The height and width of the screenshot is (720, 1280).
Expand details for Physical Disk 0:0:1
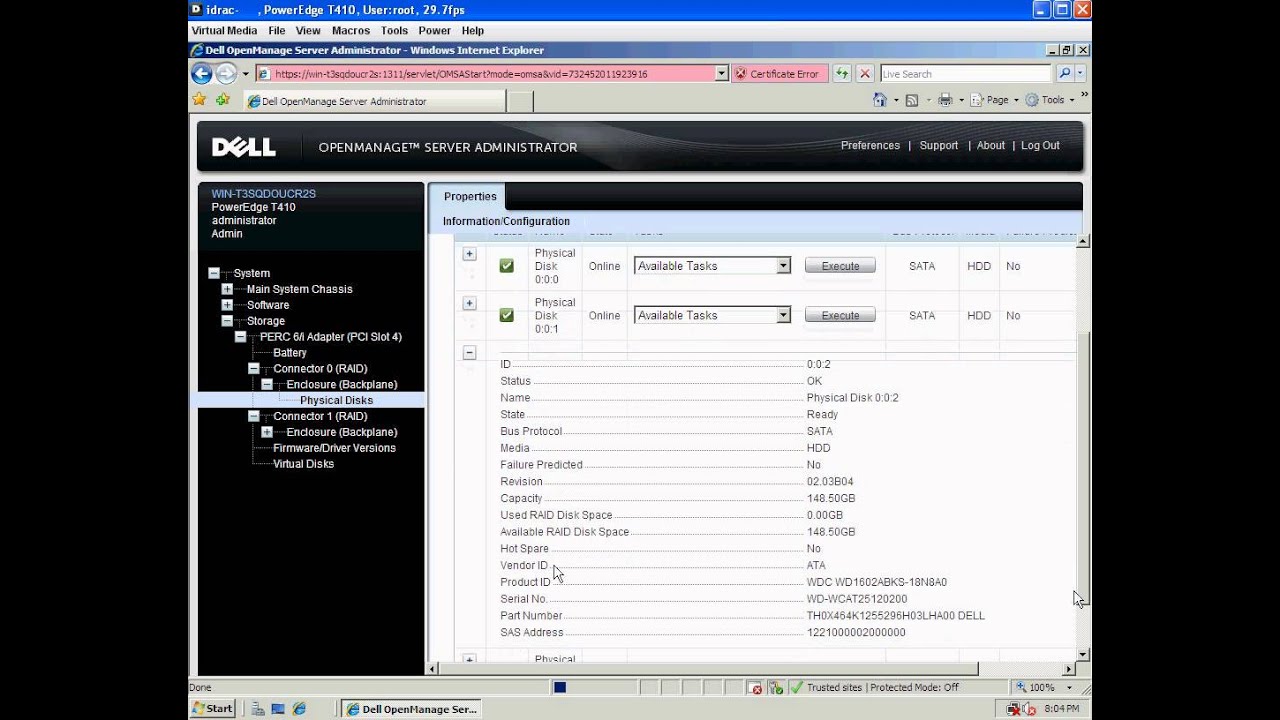pyautogui.click(x=469, y=303)
